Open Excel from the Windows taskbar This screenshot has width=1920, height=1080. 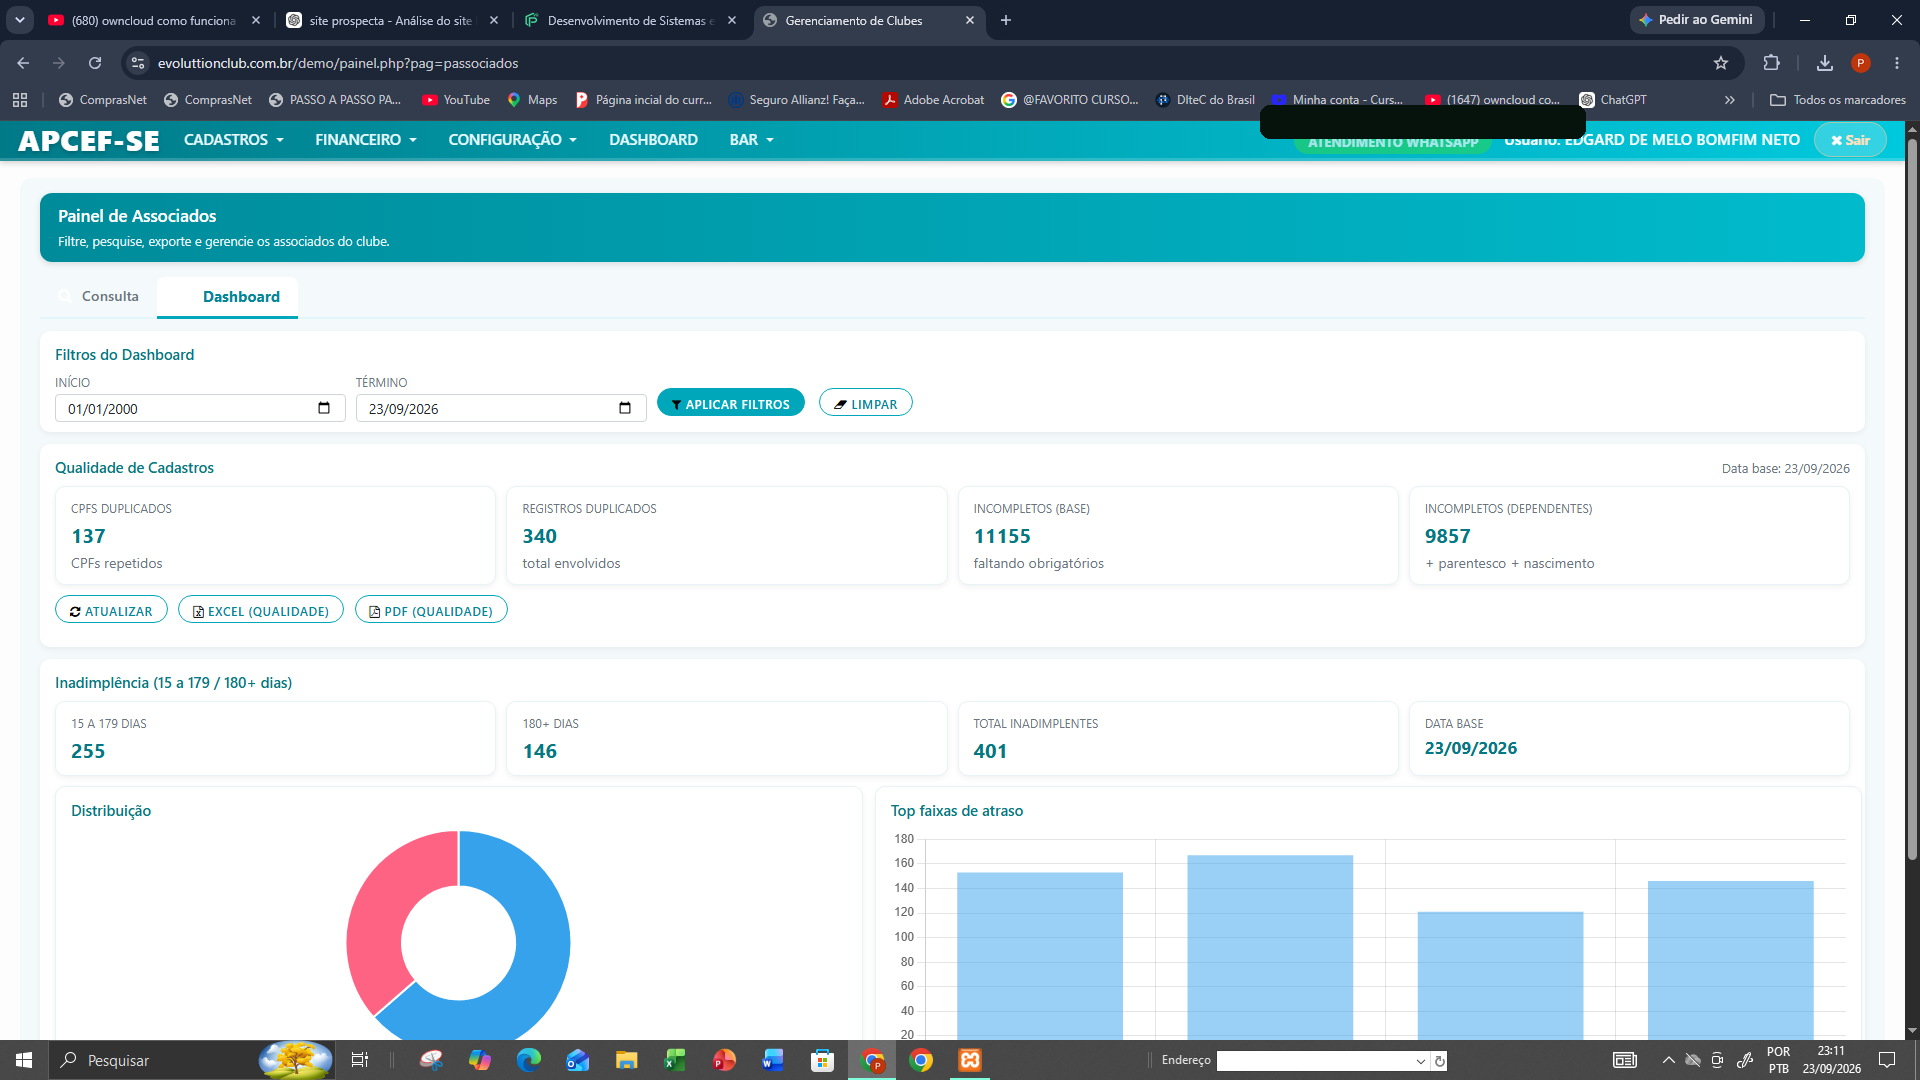[675, 1060]
